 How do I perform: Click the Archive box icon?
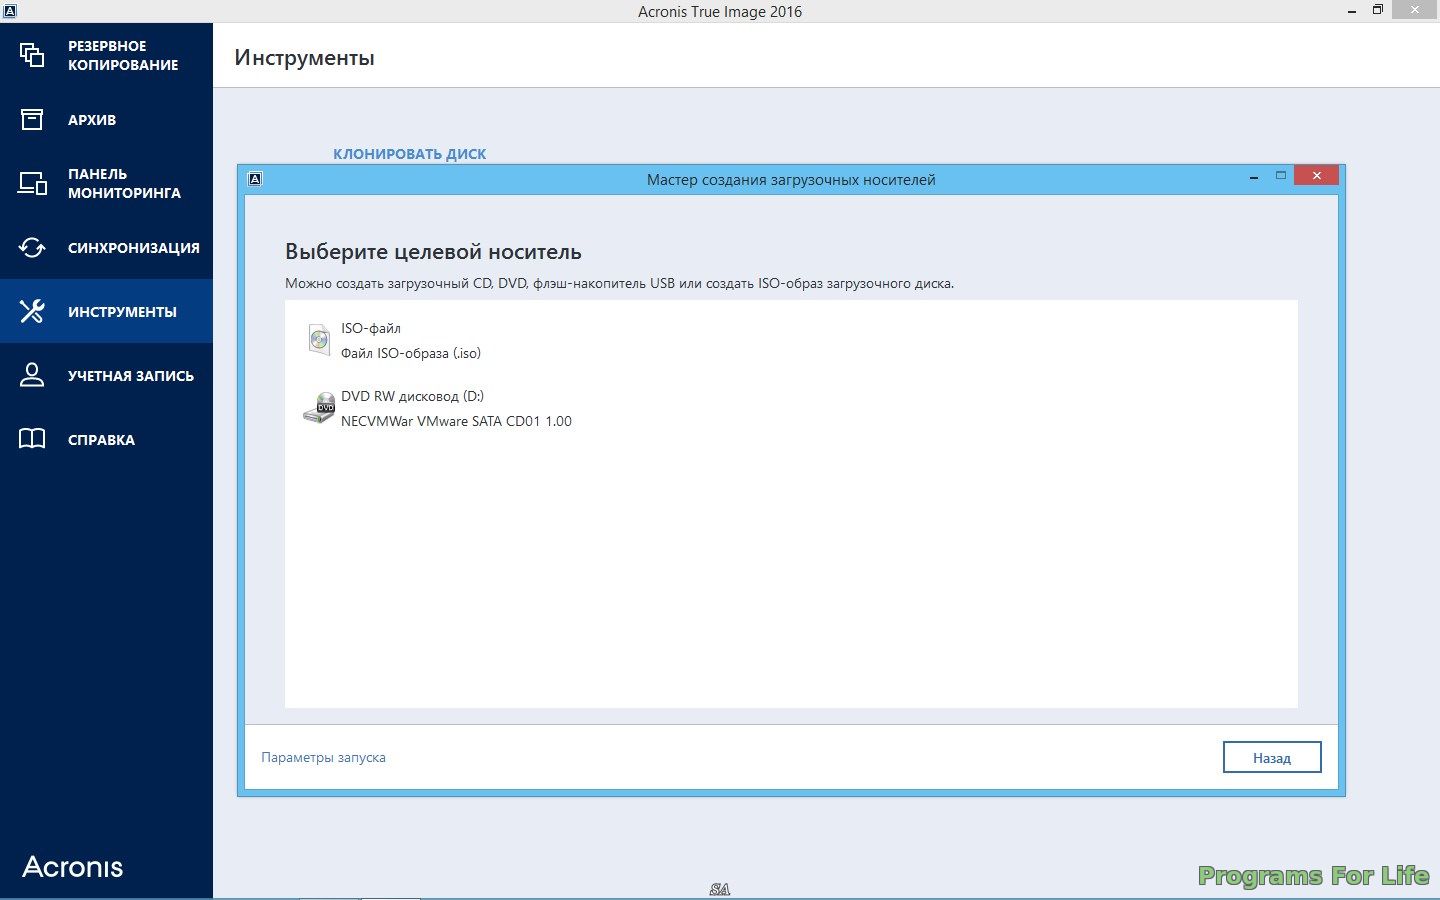click(32, 119)
